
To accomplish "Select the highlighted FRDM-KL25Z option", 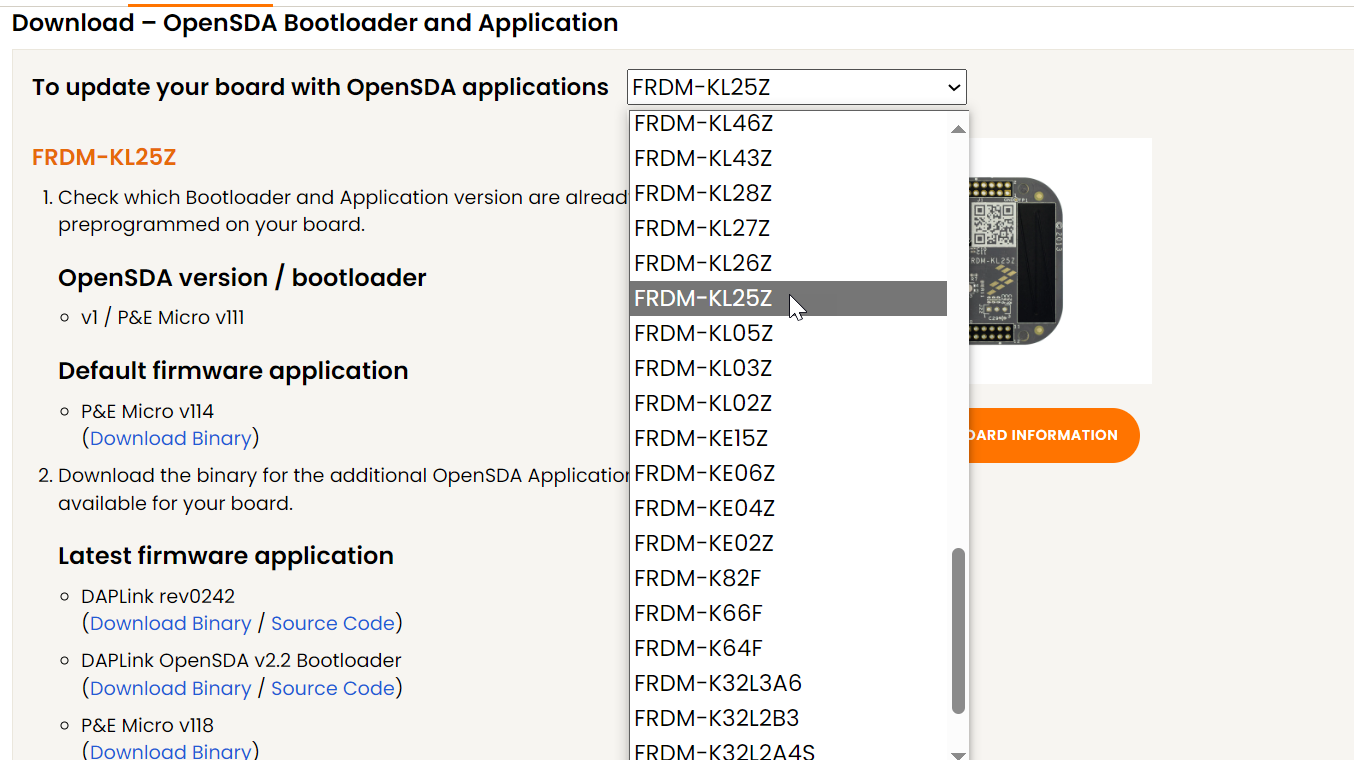I will pyautogui.click(x=703, y=298).
